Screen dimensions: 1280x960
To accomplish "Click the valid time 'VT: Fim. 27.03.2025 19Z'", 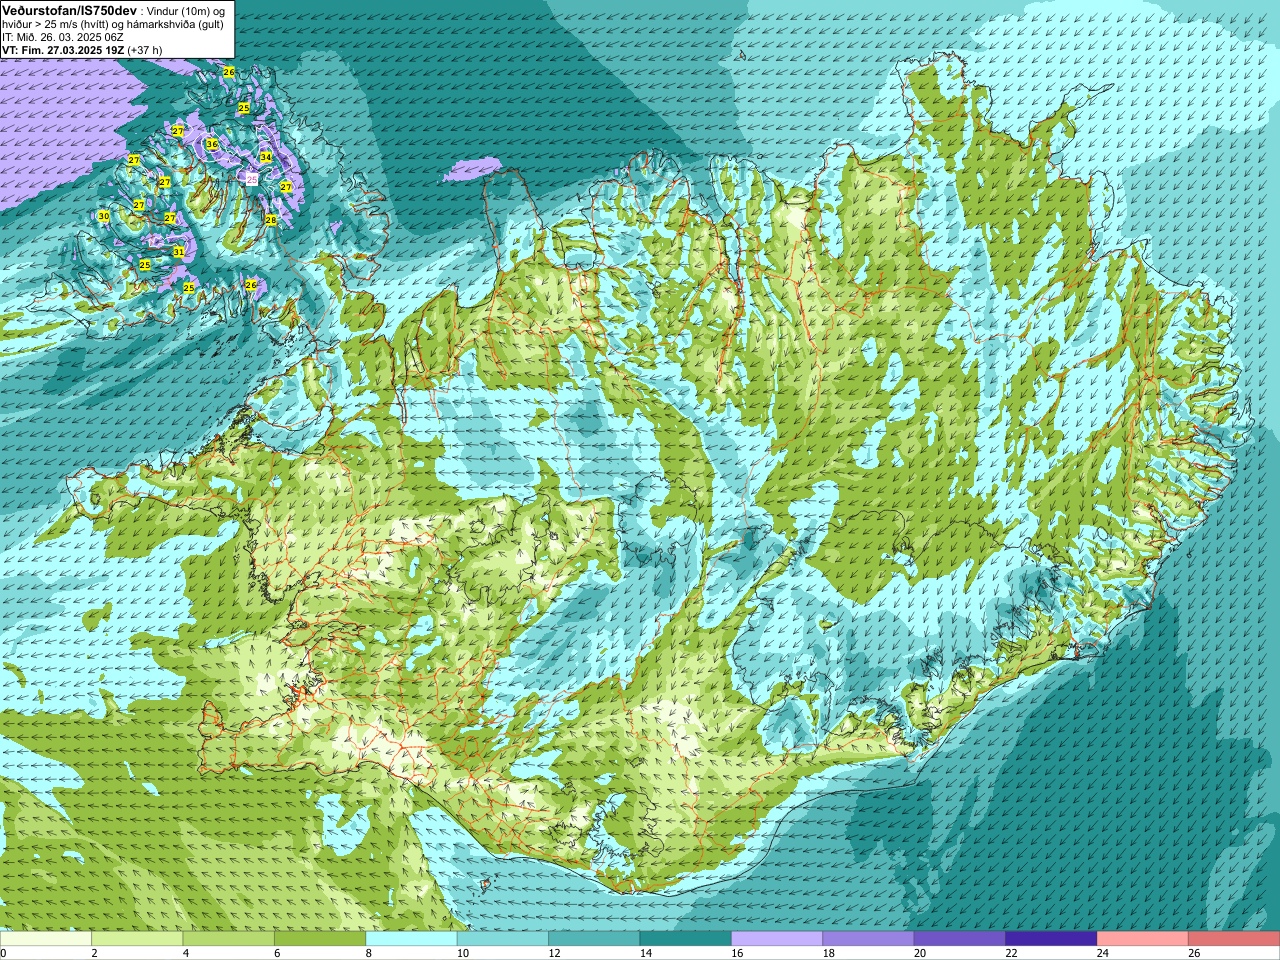I will pos(63,50).
